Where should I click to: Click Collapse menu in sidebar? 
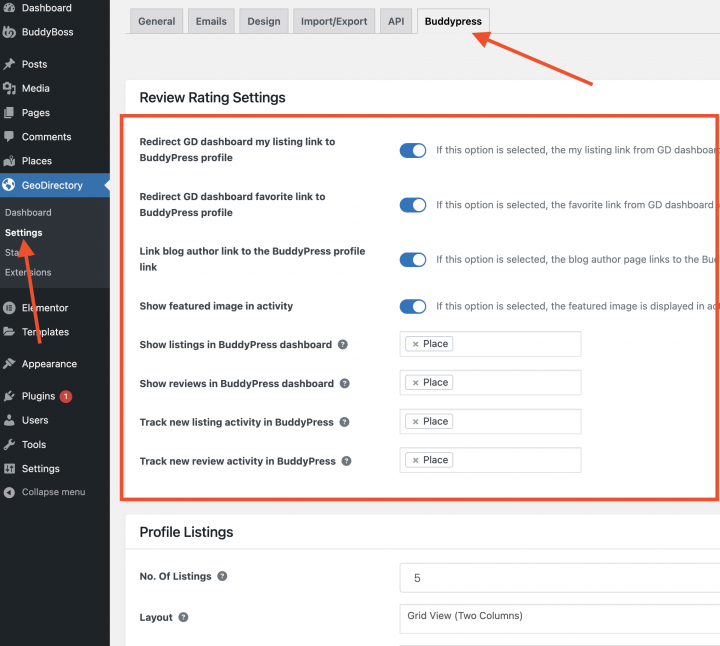pos(53,492)
